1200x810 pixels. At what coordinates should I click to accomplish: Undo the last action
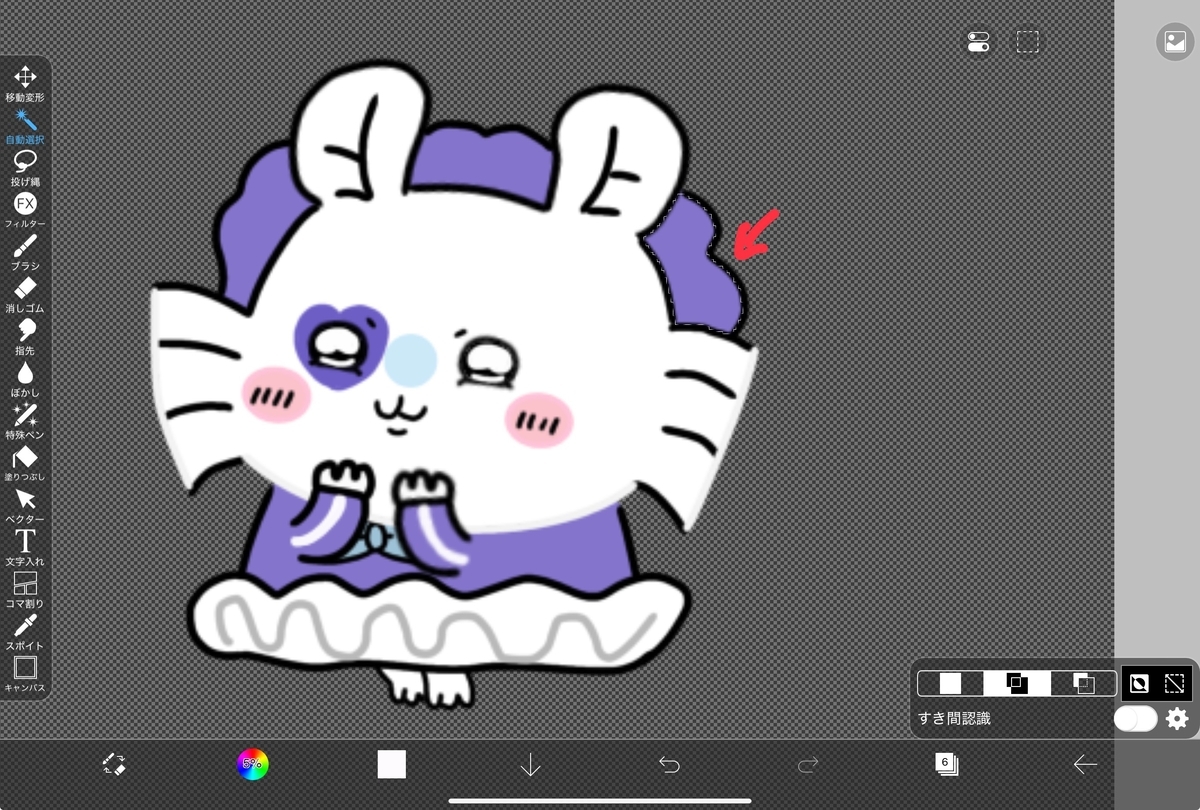(x=669, y=765)
